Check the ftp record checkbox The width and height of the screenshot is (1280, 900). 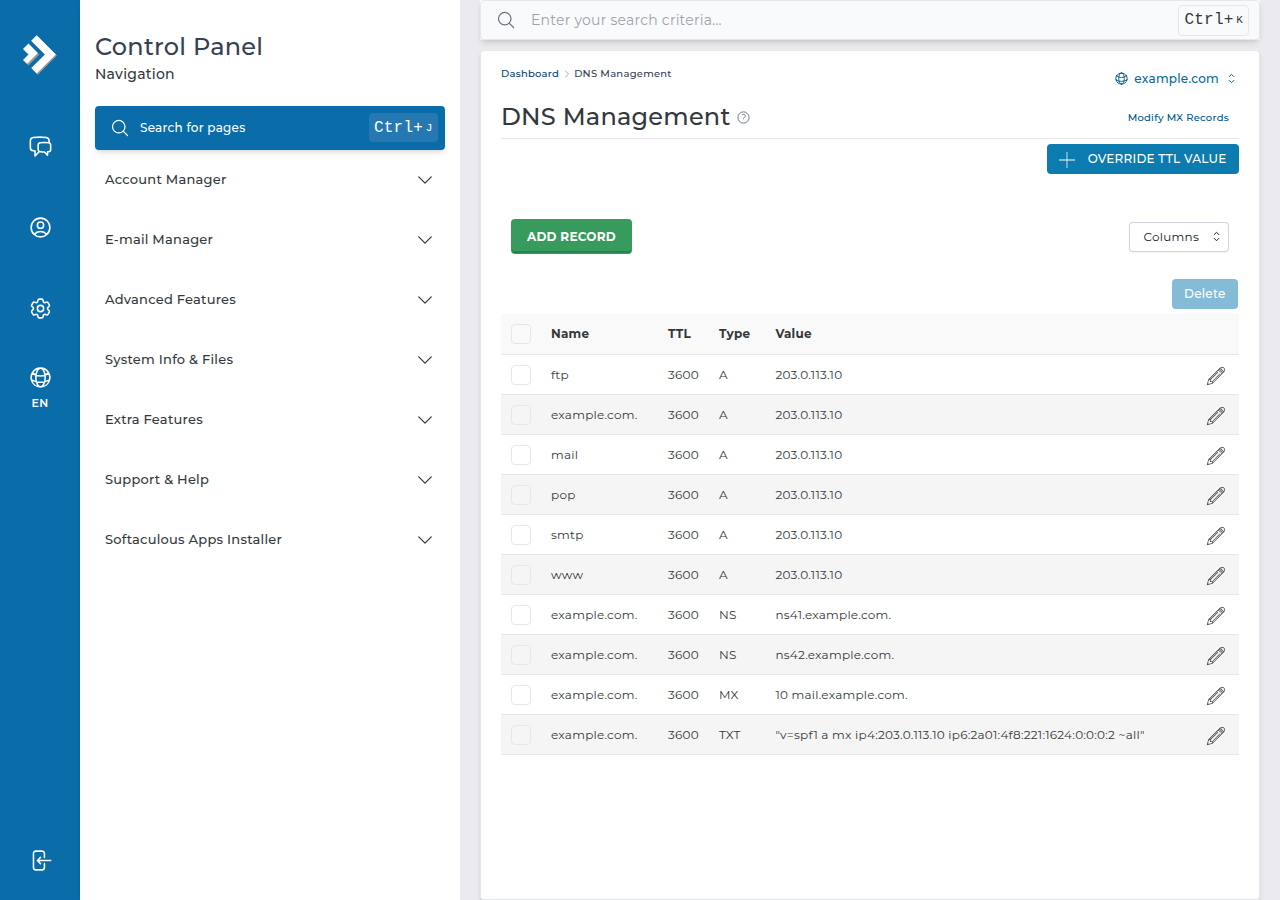point(521,375)
